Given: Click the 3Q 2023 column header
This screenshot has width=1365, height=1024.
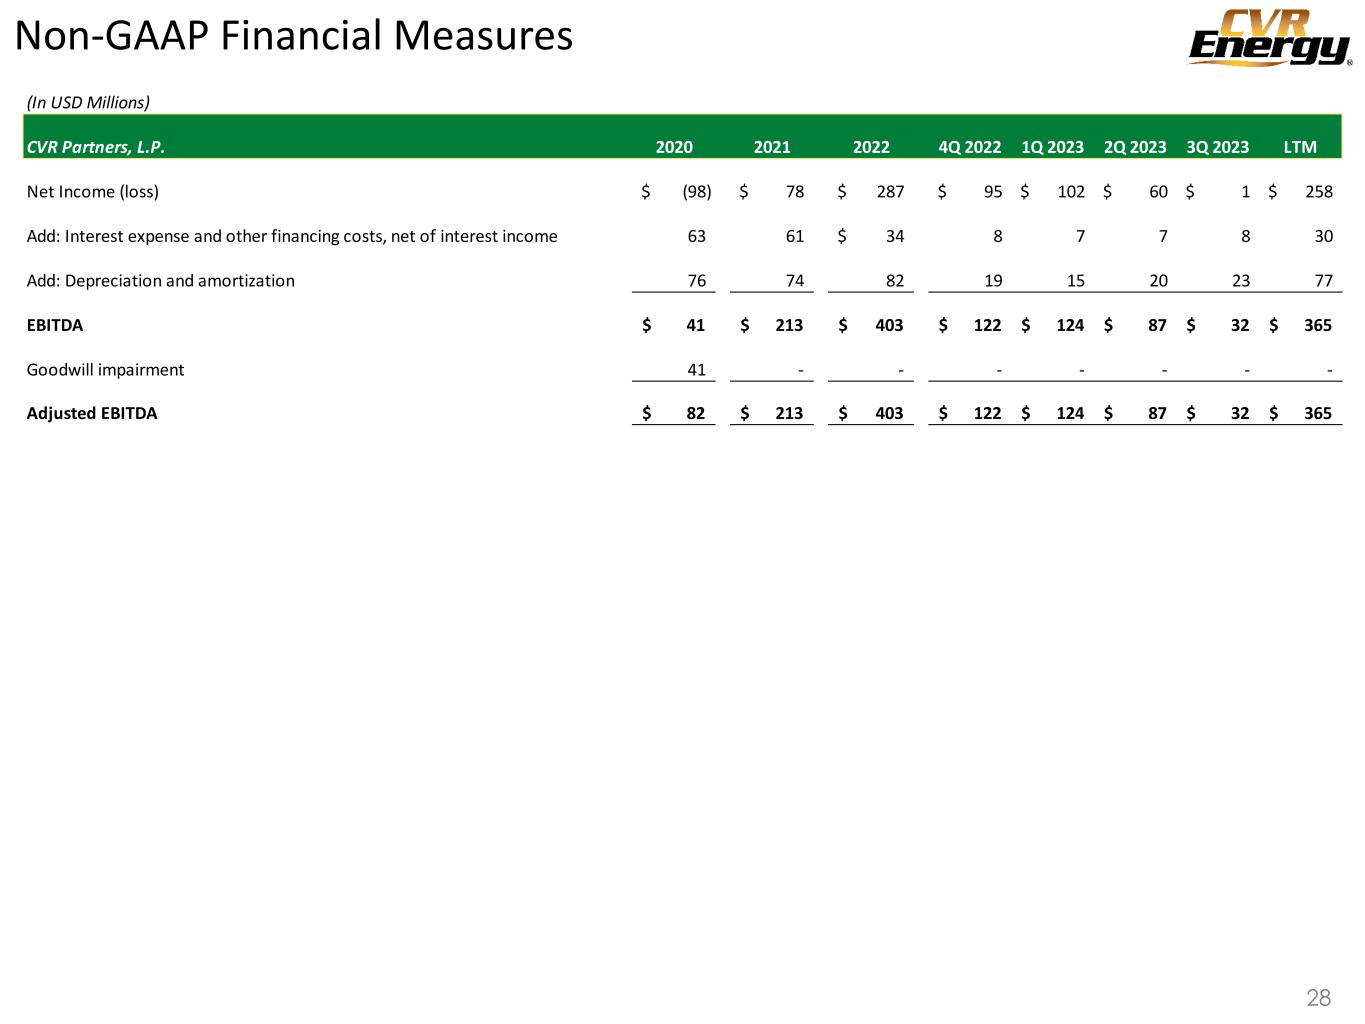Looking at the screenshot, I should coord(1217,147).
